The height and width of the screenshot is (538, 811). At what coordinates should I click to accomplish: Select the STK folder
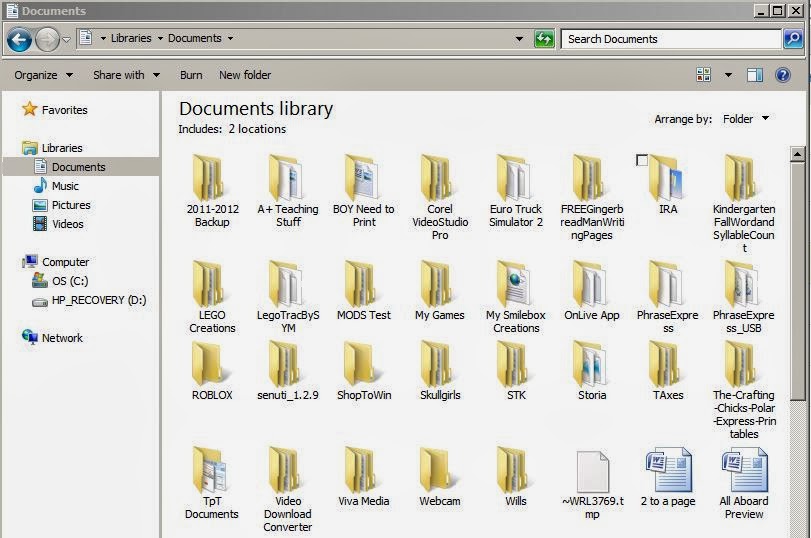point(516,371)
